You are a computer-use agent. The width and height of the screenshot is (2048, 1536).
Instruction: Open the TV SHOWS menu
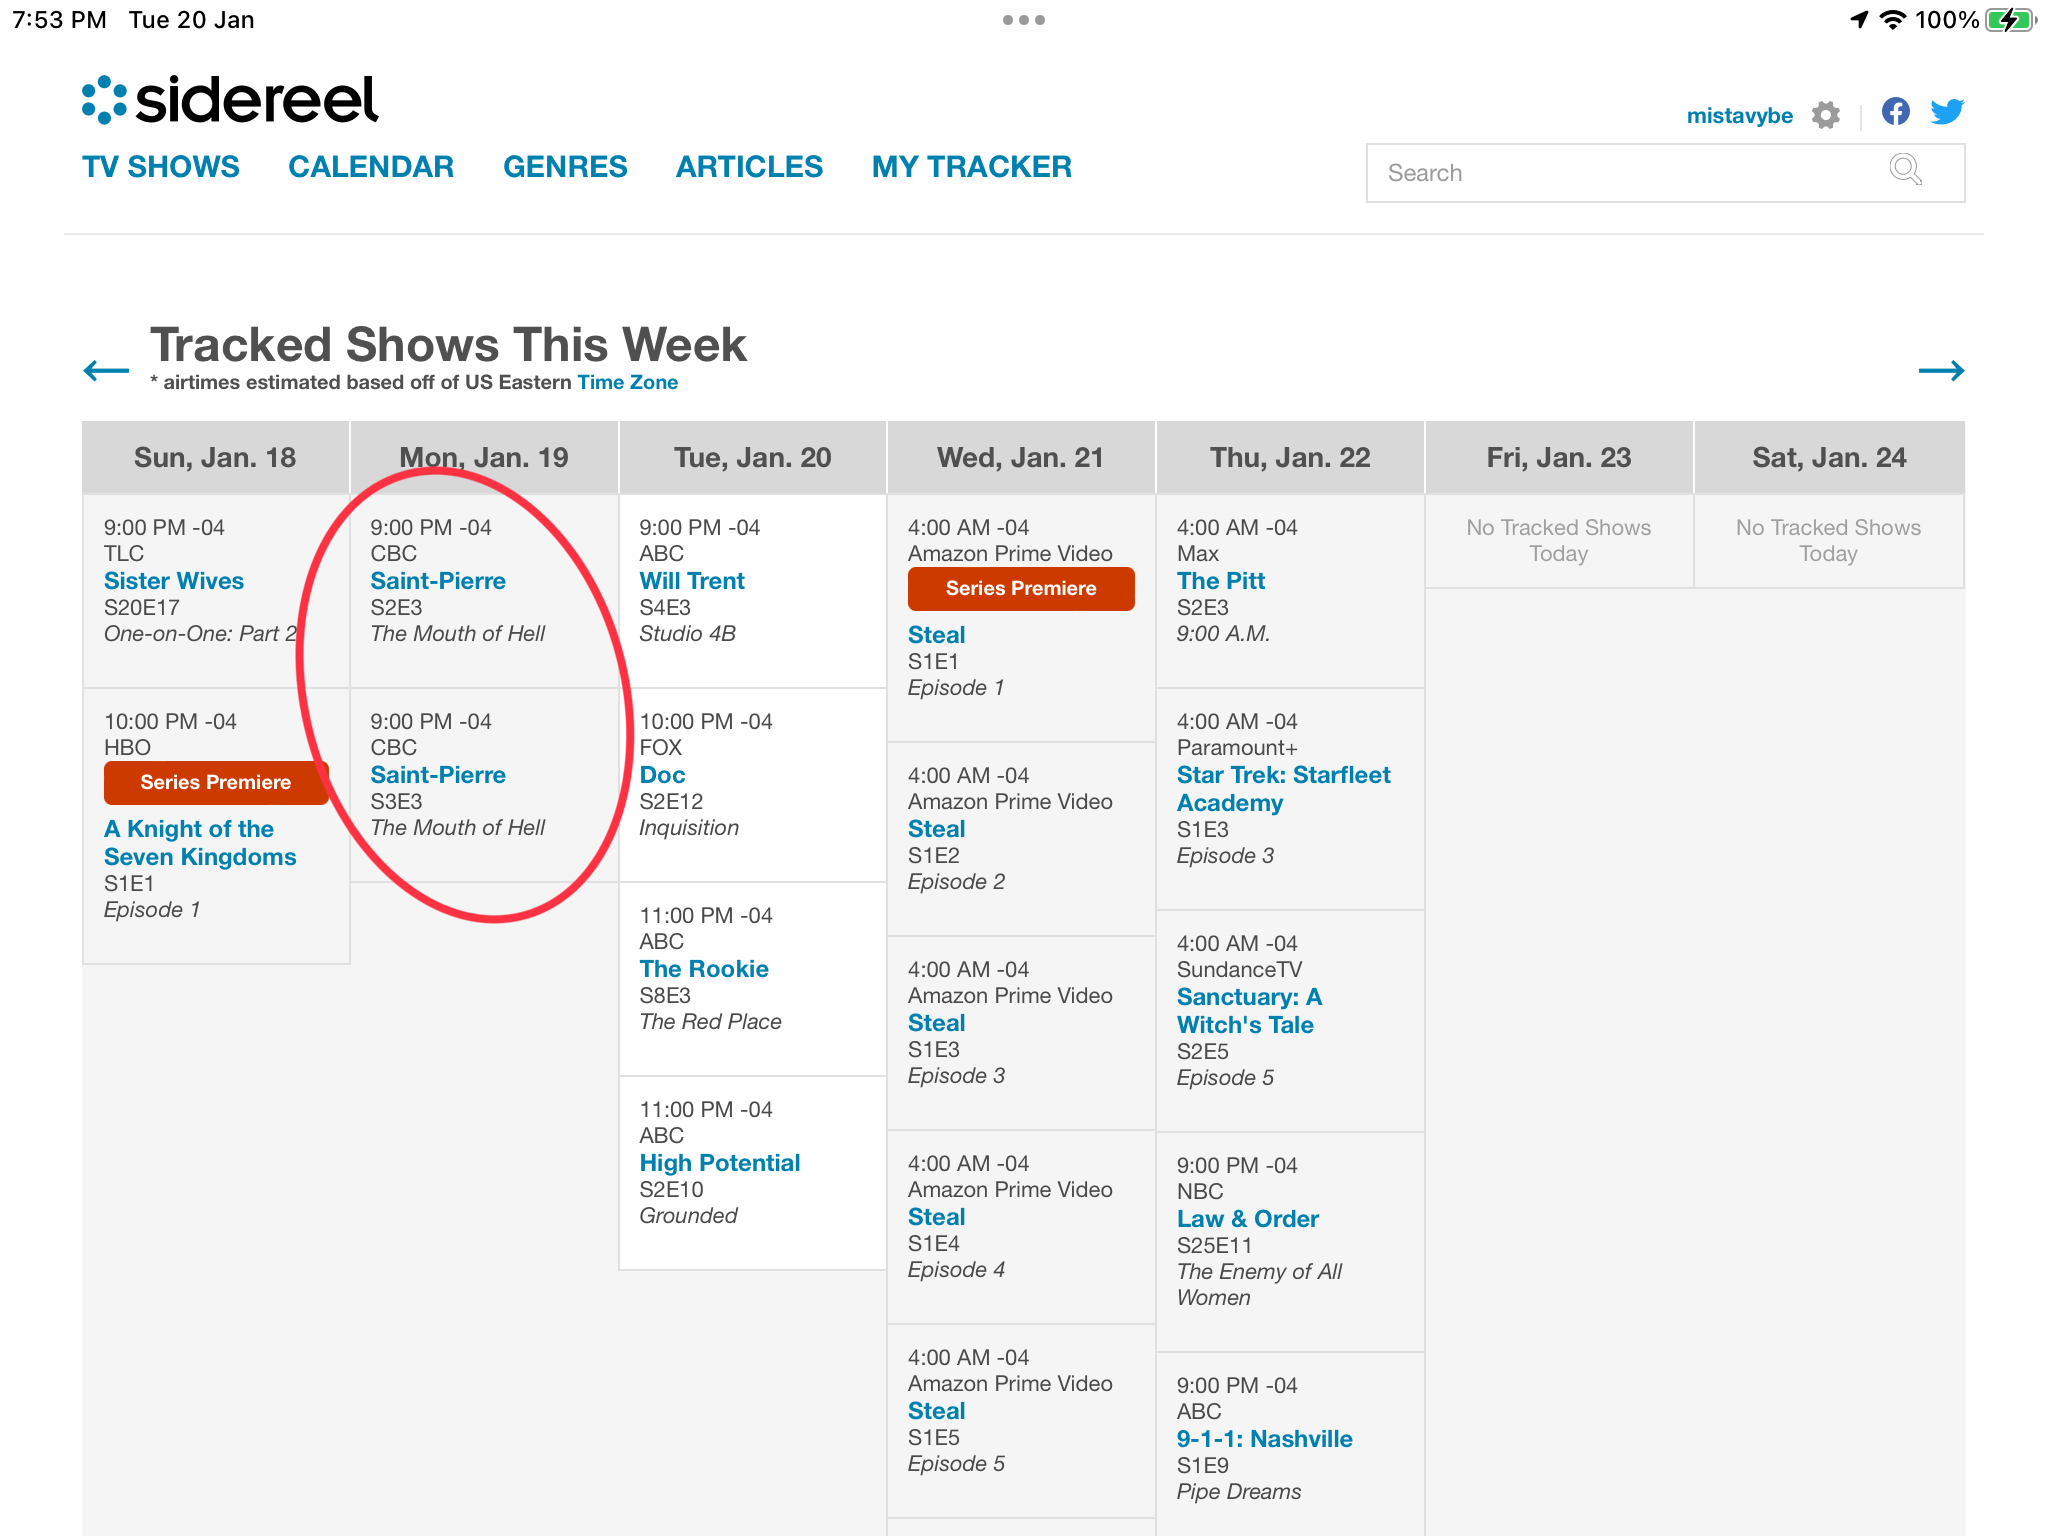161,167
